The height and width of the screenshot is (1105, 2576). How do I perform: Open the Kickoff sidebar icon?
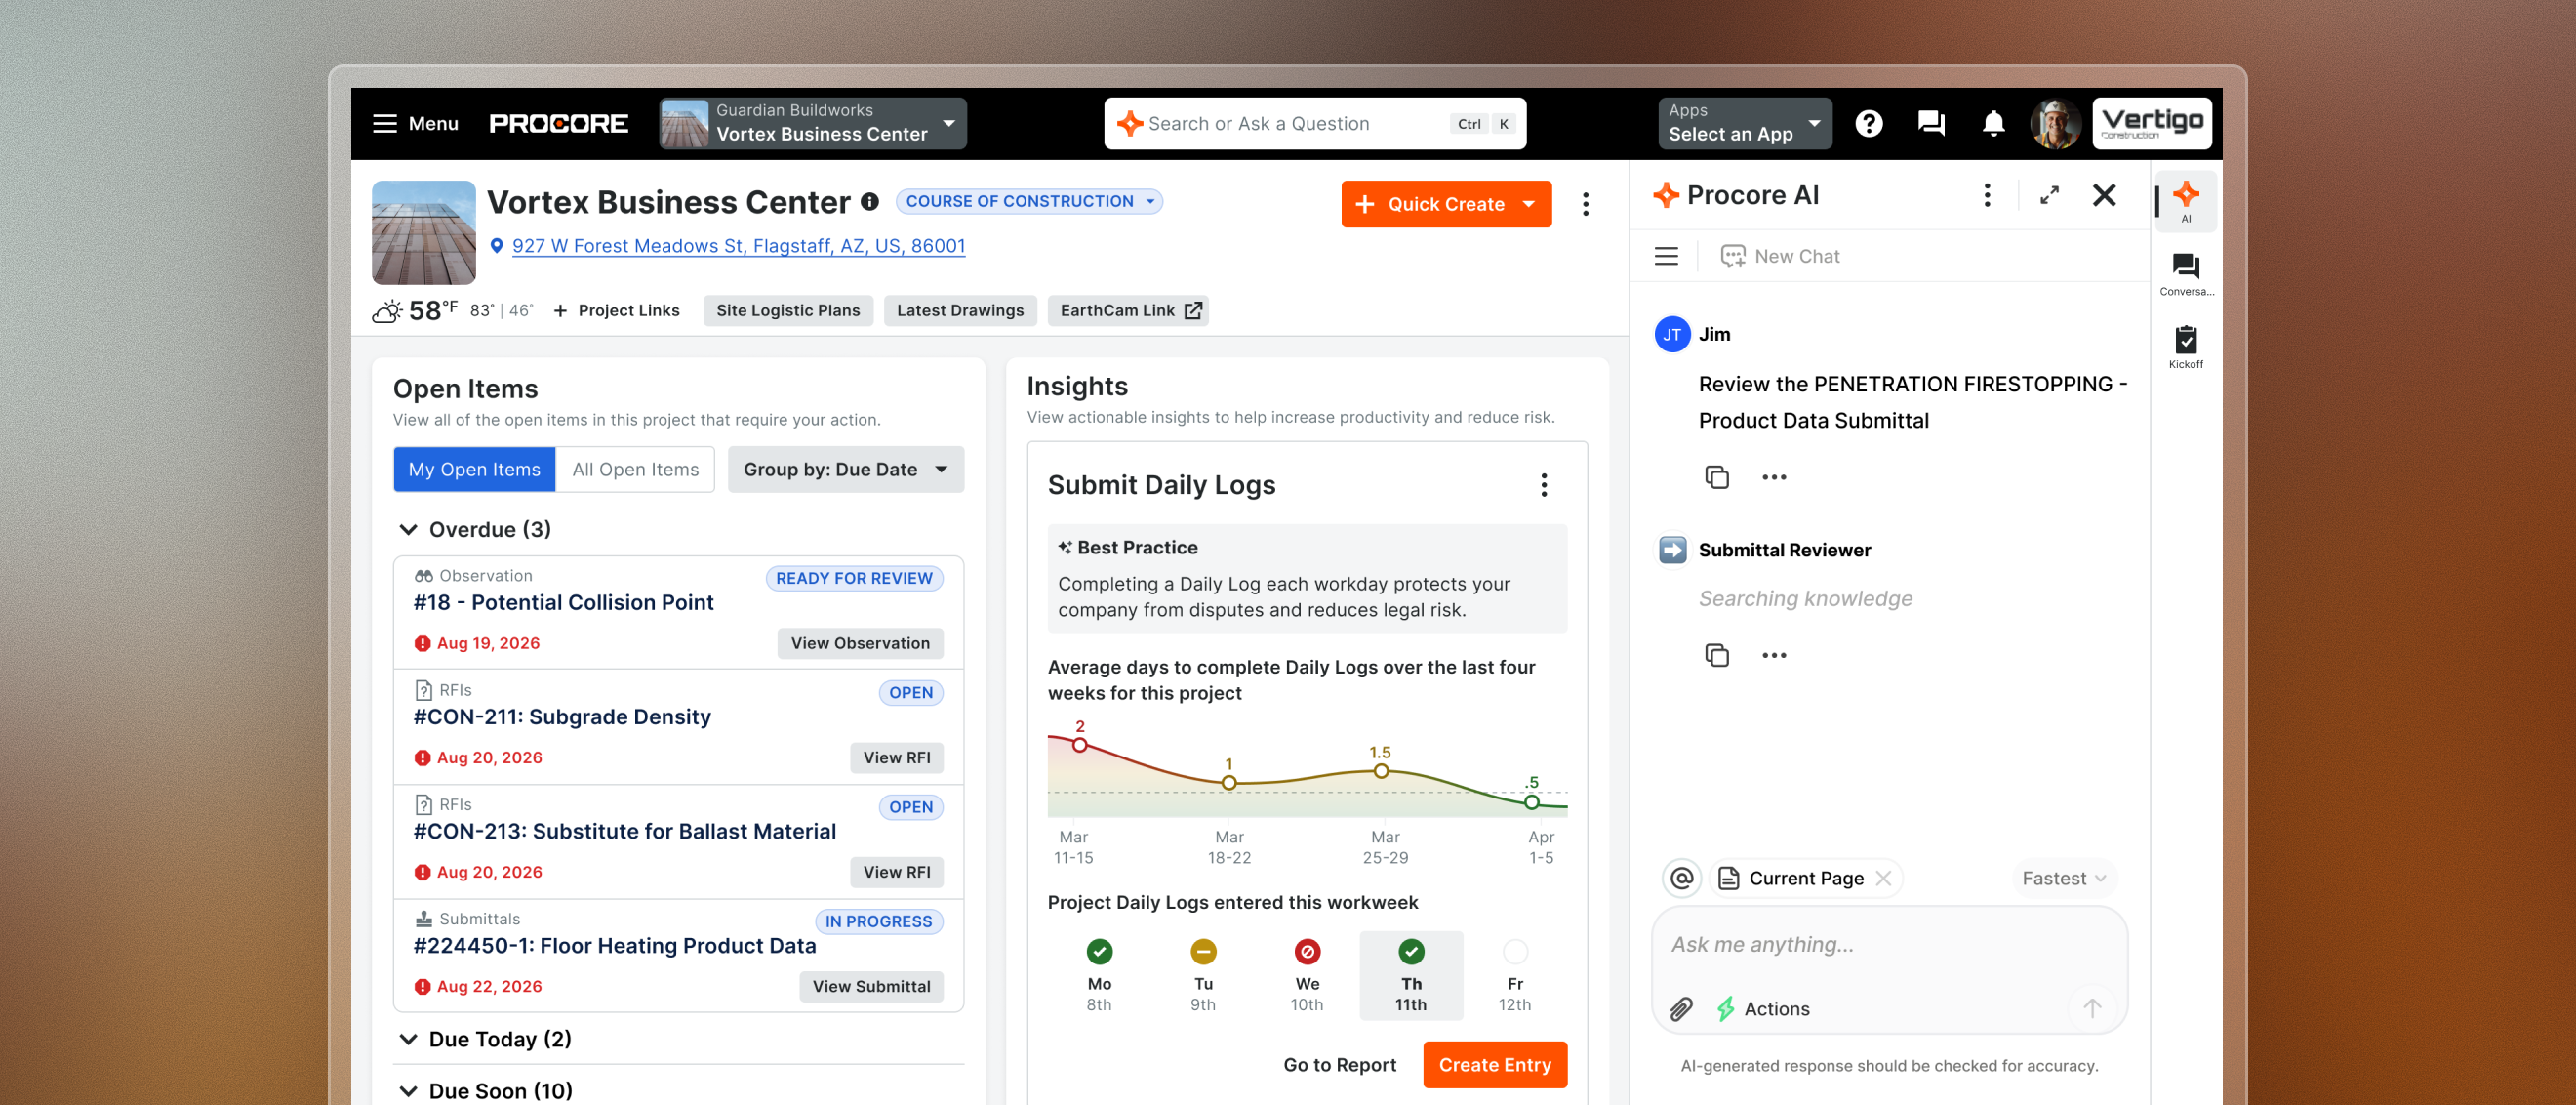pos(2185,347)
